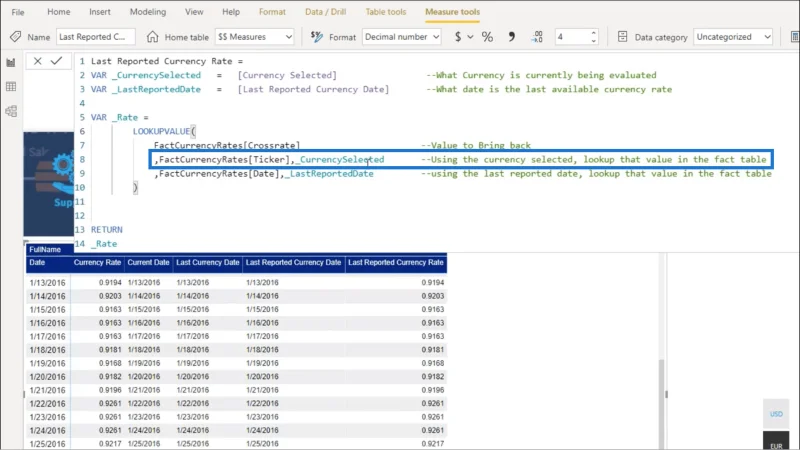The height and width of the screenshot is (450, 800).
Task: Open the Modeling ribbon tab
Action: (147, 12)
